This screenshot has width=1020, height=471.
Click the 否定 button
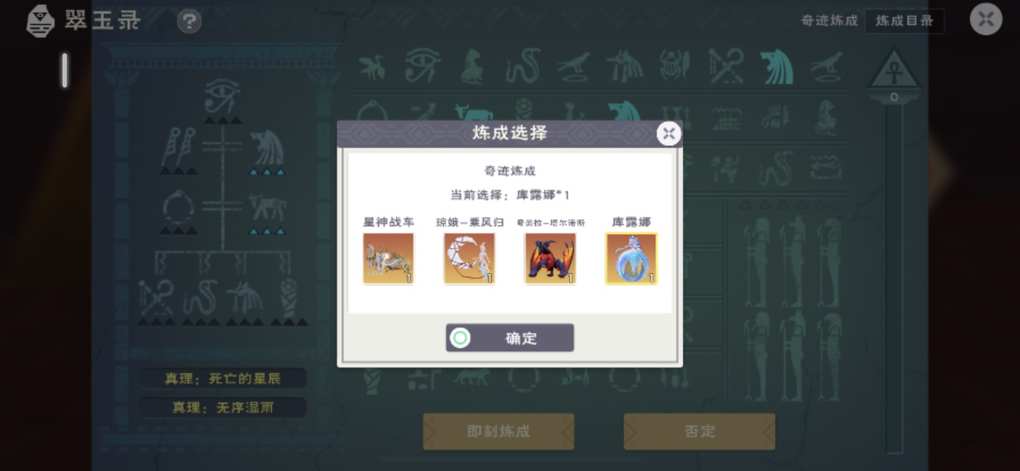pos(699,431)
